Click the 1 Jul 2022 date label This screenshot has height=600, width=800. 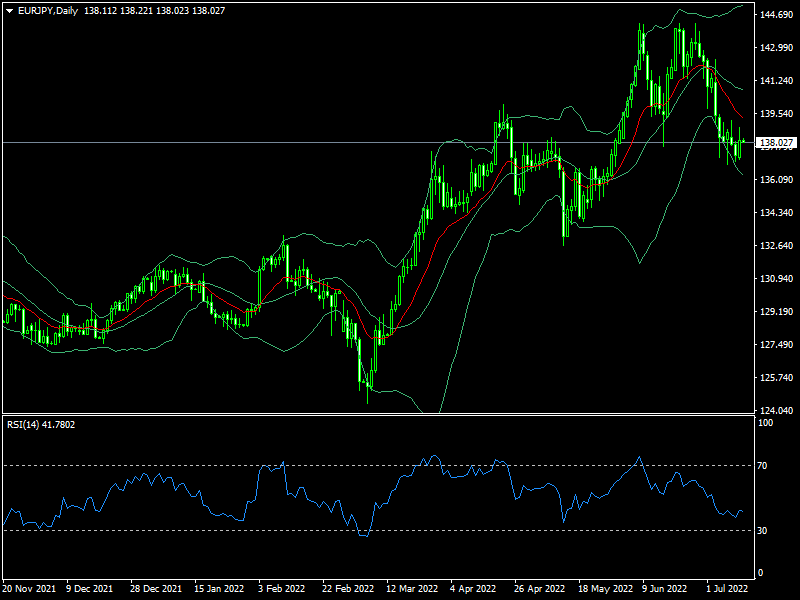tap(727, 588)
